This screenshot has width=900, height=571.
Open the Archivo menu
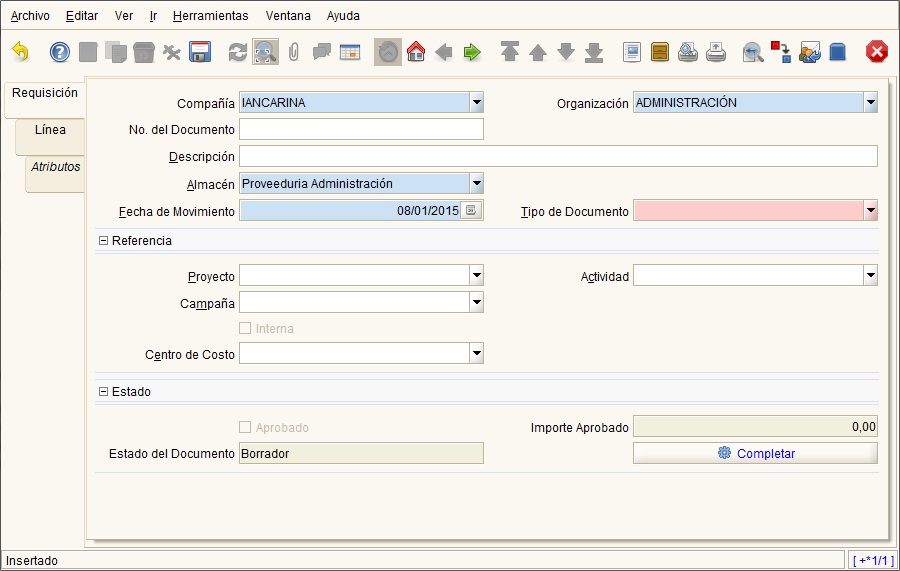tap(30, 16)
